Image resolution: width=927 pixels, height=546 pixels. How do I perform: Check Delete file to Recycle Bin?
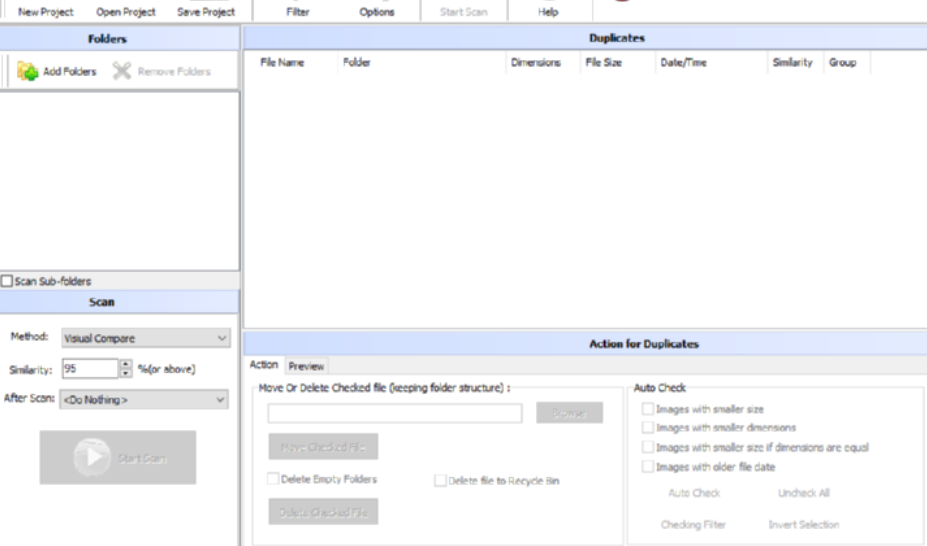[x=440, y=481]
